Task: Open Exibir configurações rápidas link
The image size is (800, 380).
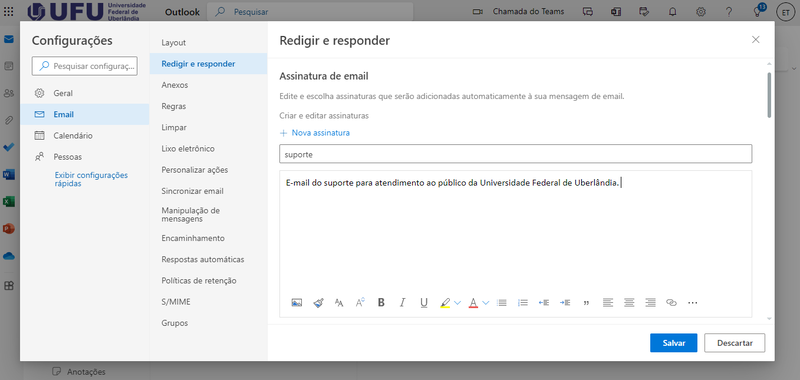Action: pyautogui.click(x=91, y=179)
